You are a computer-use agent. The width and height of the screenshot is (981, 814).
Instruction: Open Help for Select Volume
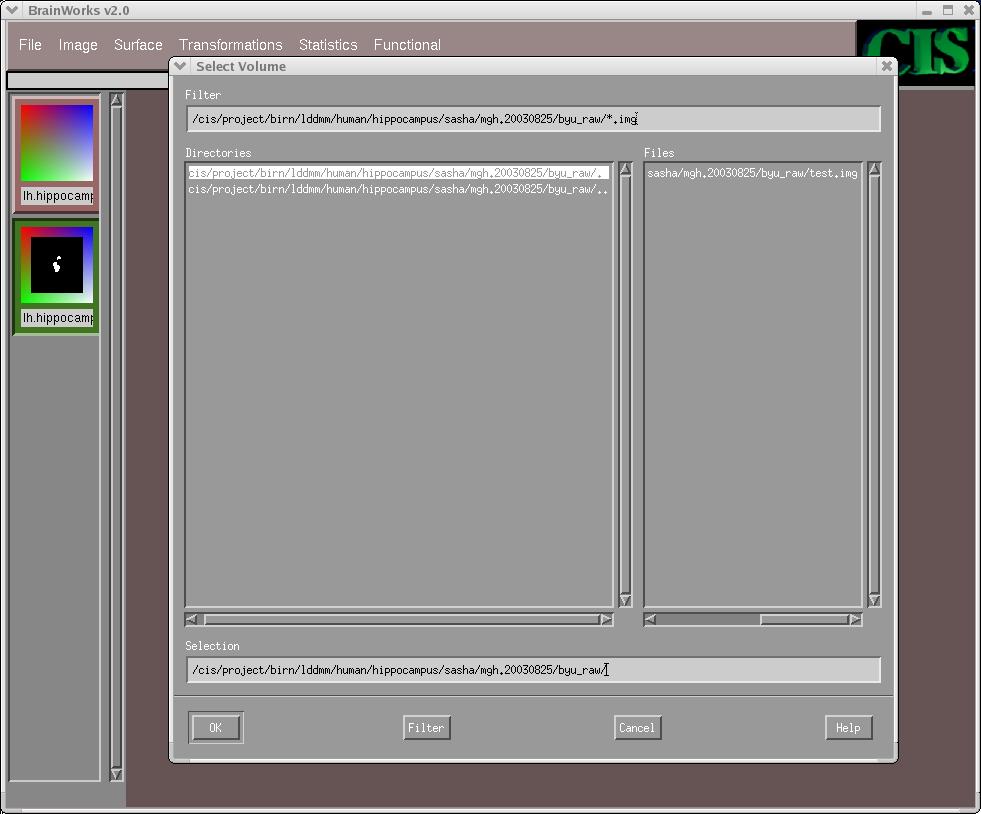848,728
